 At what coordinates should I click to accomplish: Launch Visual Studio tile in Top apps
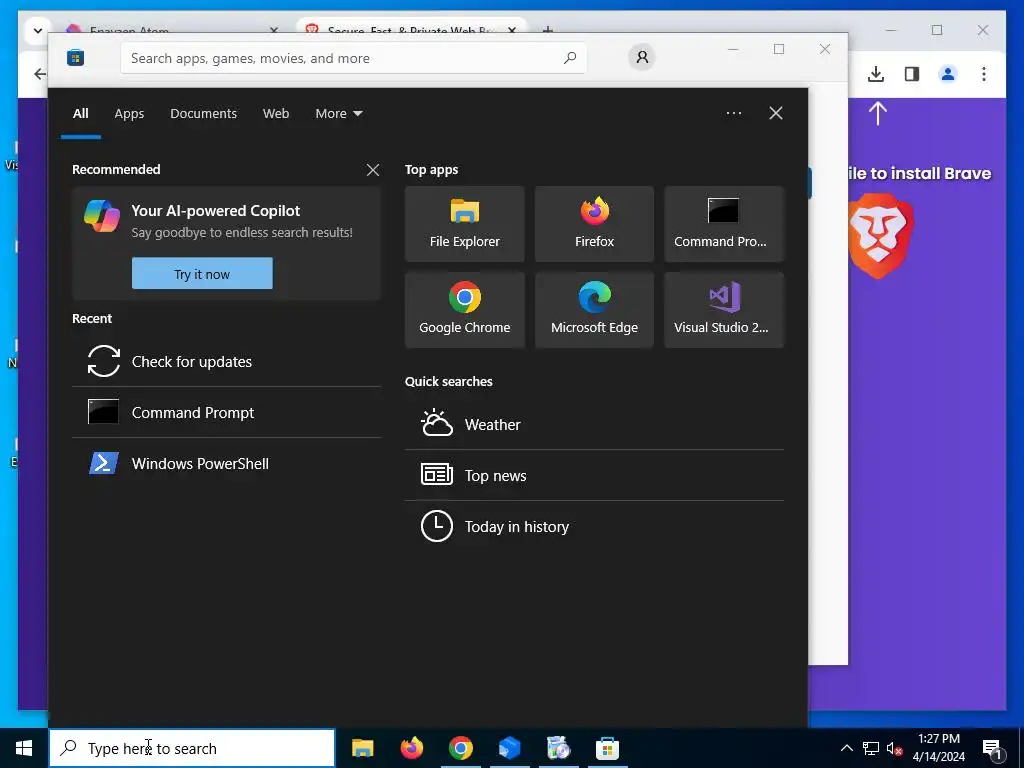coord(724,310)
